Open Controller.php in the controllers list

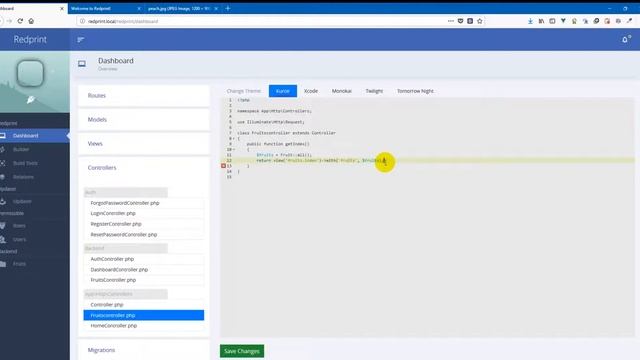tap(144, 305)
